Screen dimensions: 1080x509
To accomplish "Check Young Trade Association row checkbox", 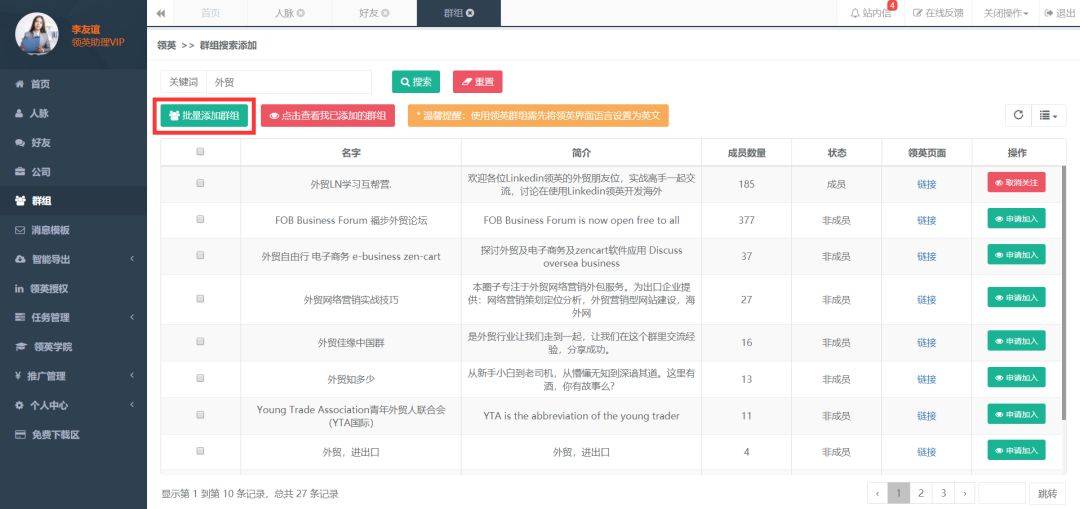I will 200,415.
